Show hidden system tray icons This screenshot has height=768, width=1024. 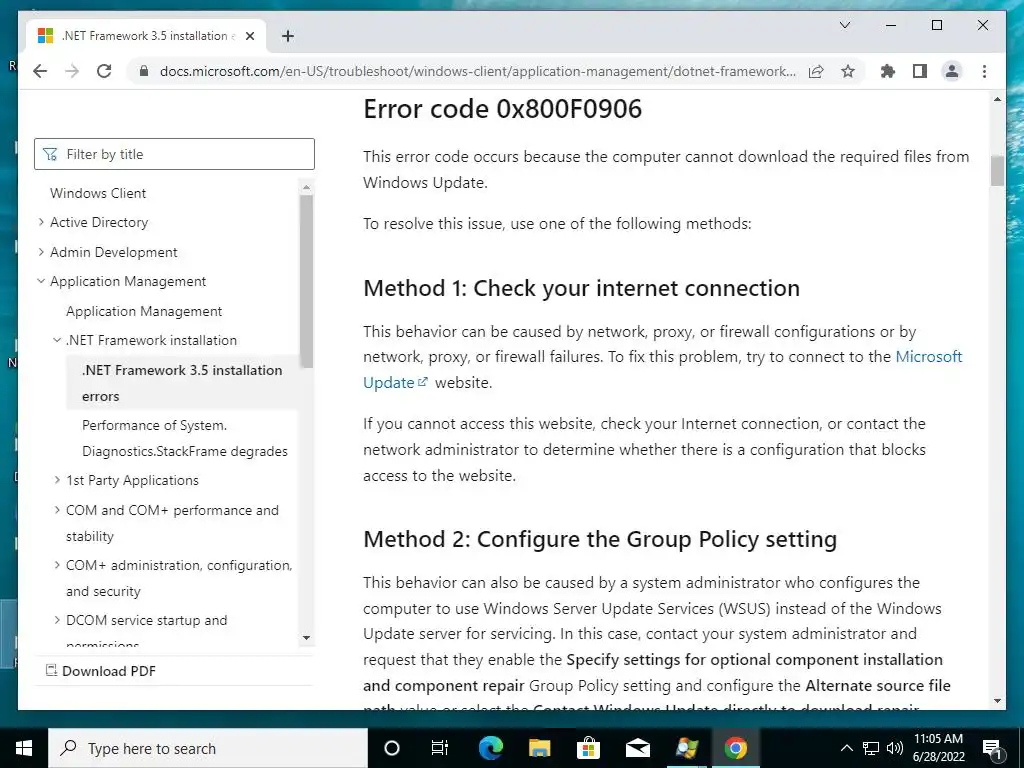tap(846, 748)
